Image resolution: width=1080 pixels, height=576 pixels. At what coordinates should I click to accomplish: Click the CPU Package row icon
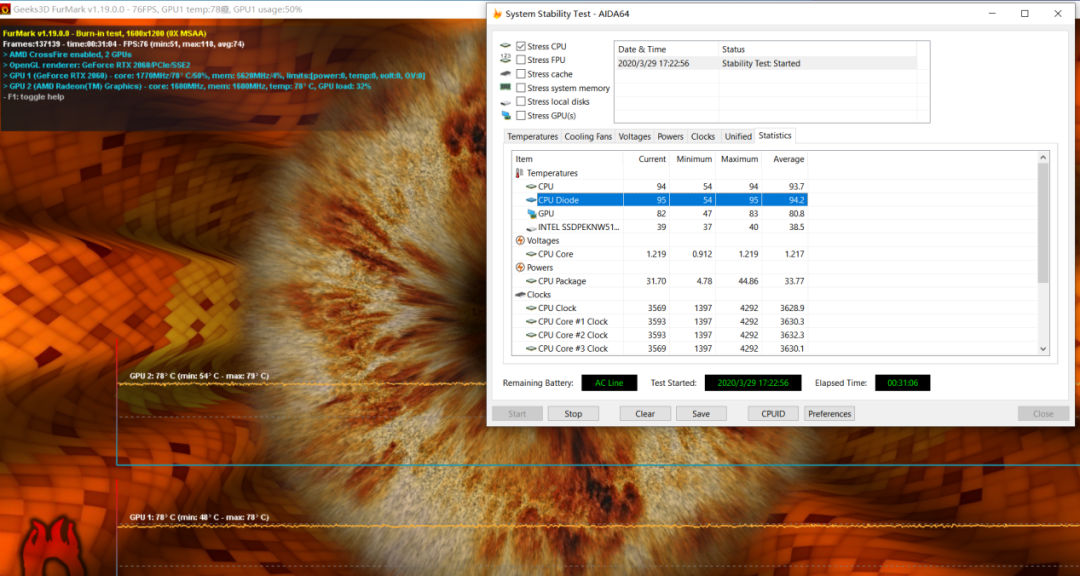[531, 281]
